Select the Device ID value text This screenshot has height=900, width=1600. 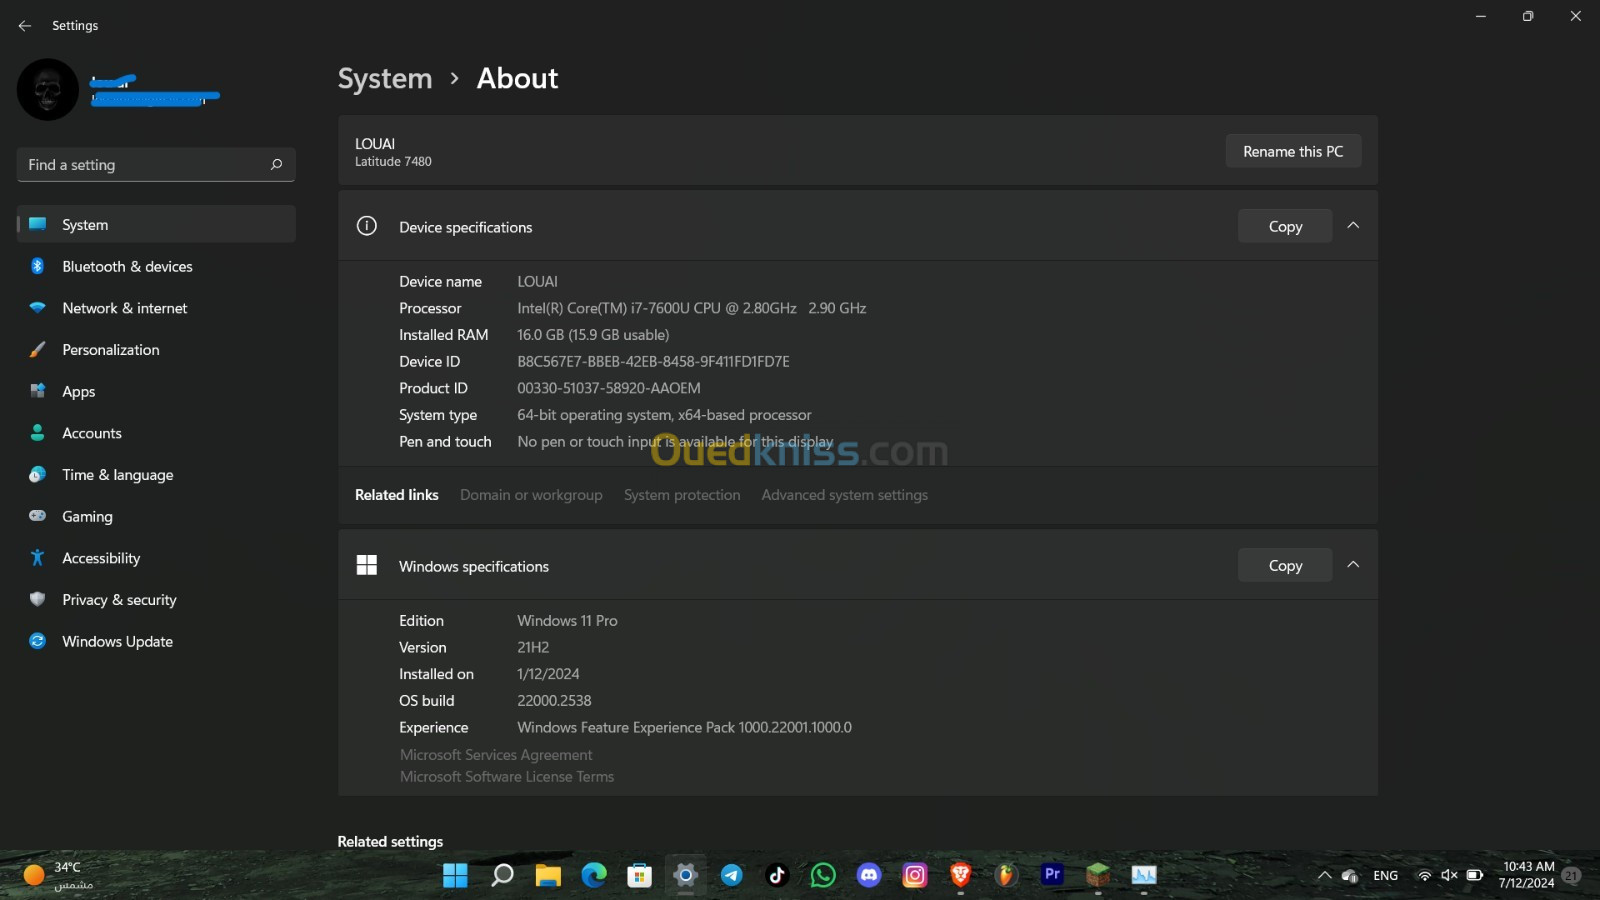tap(653, 361)
